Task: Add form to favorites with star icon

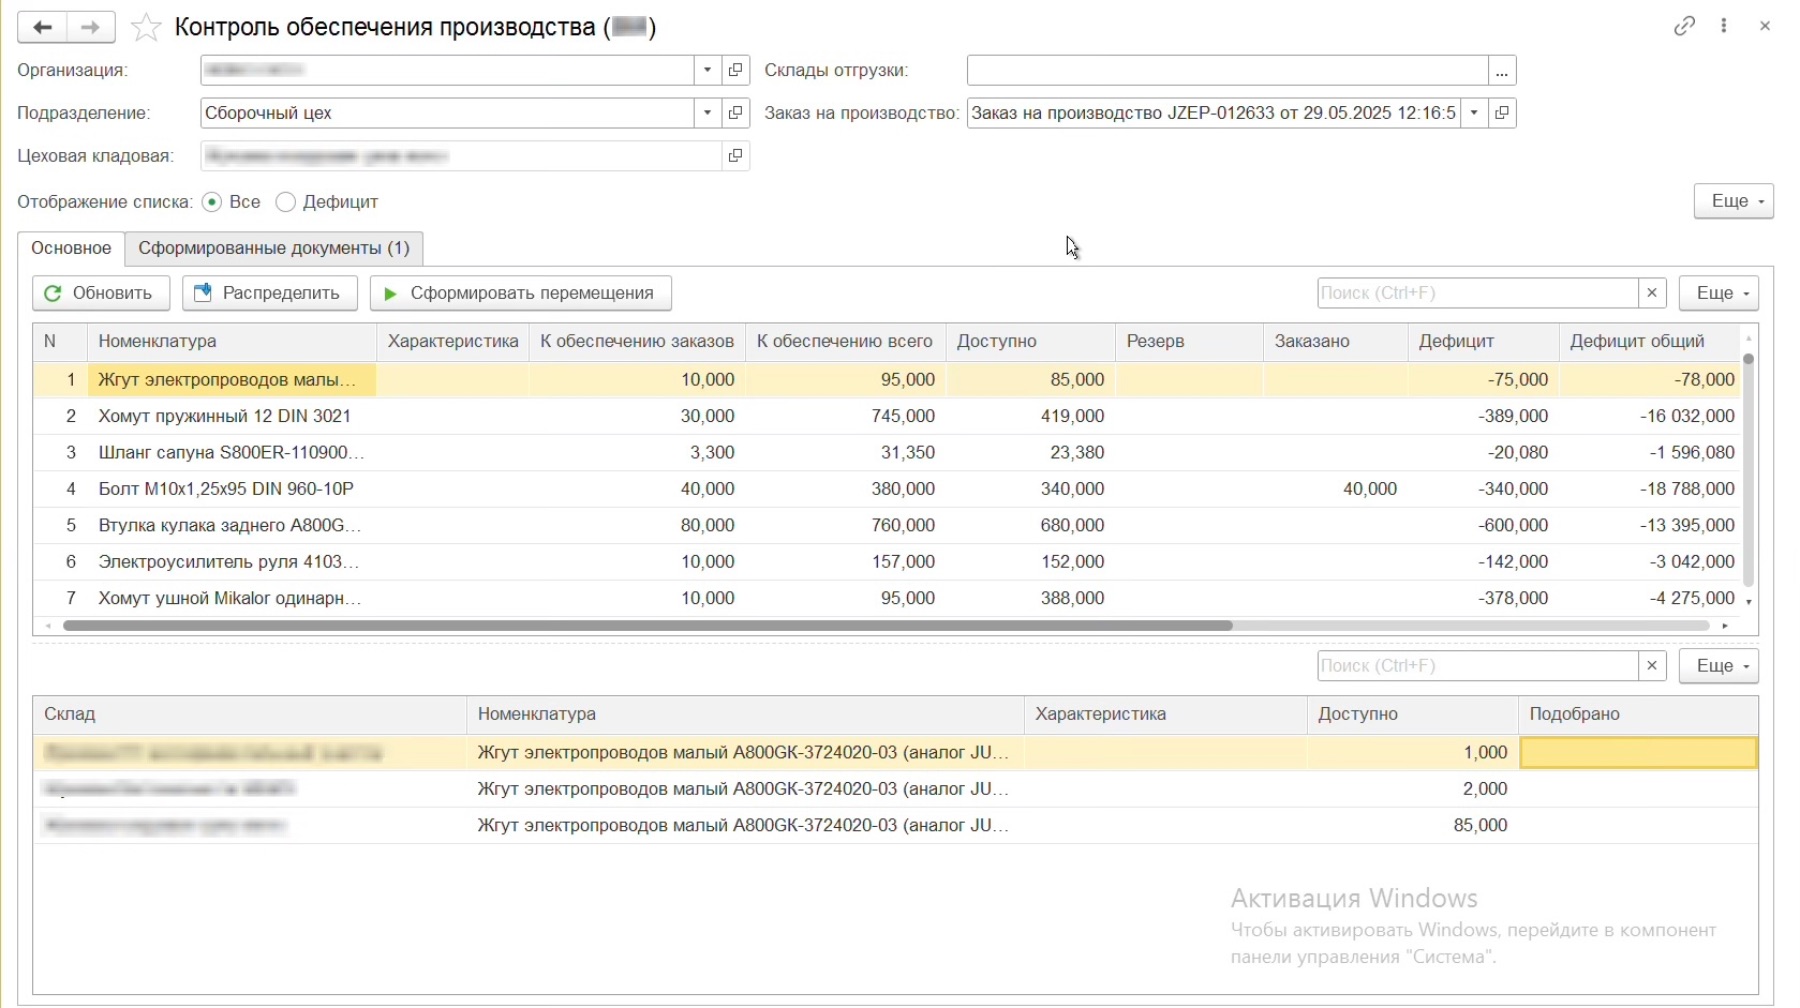Action: tap(146, 27)
